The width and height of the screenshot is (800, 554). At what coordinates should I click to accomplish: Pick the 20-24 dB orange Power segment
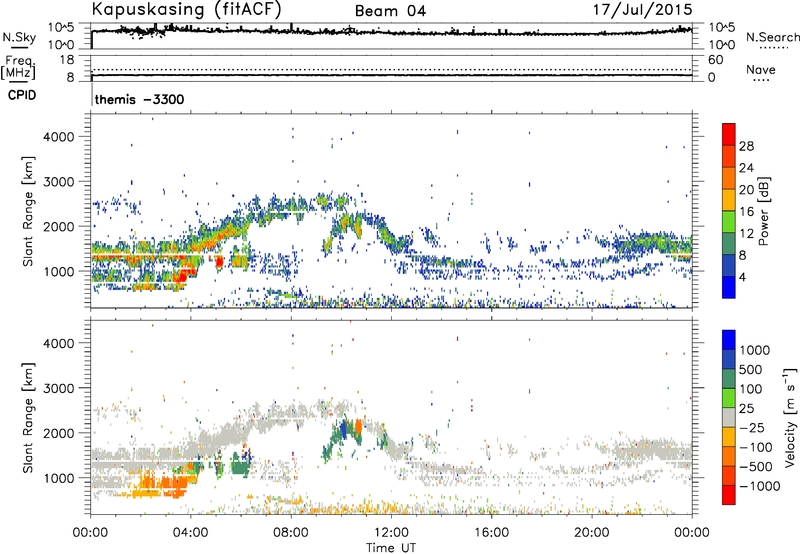pos(729,178)
